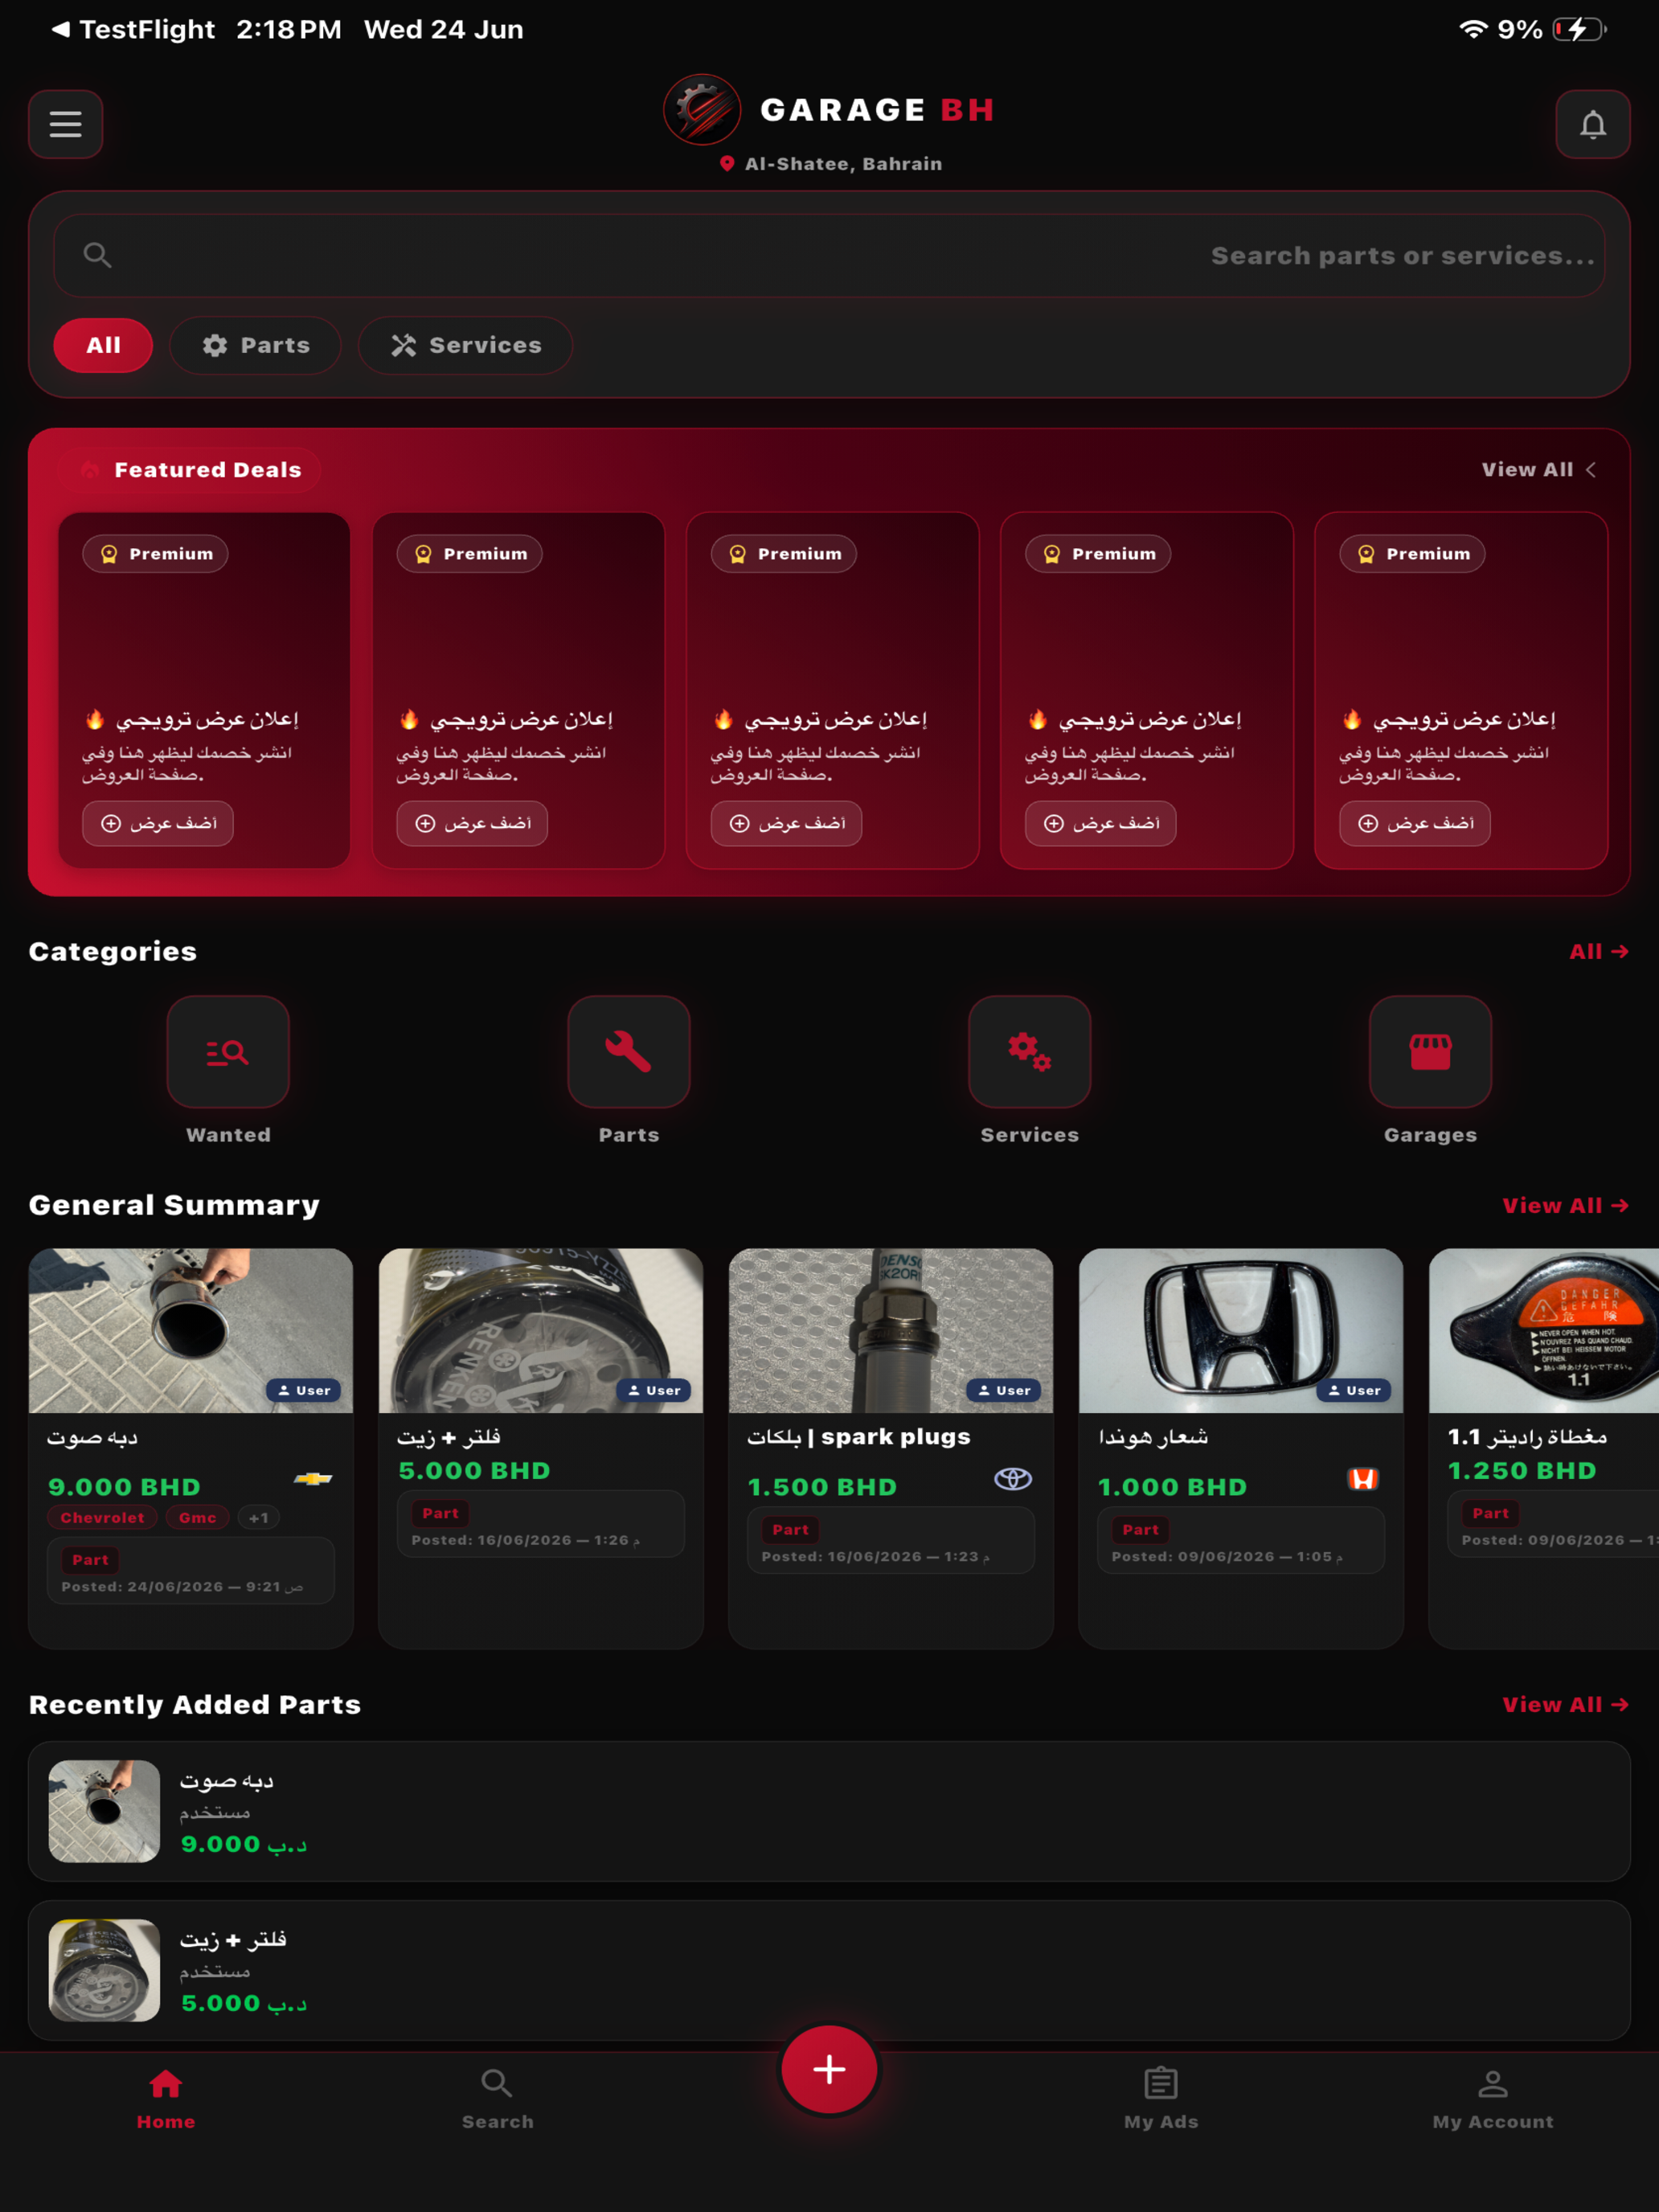Tap the Garage BH logo
Screen dimensions: 1659x2212
pos(702,109)
